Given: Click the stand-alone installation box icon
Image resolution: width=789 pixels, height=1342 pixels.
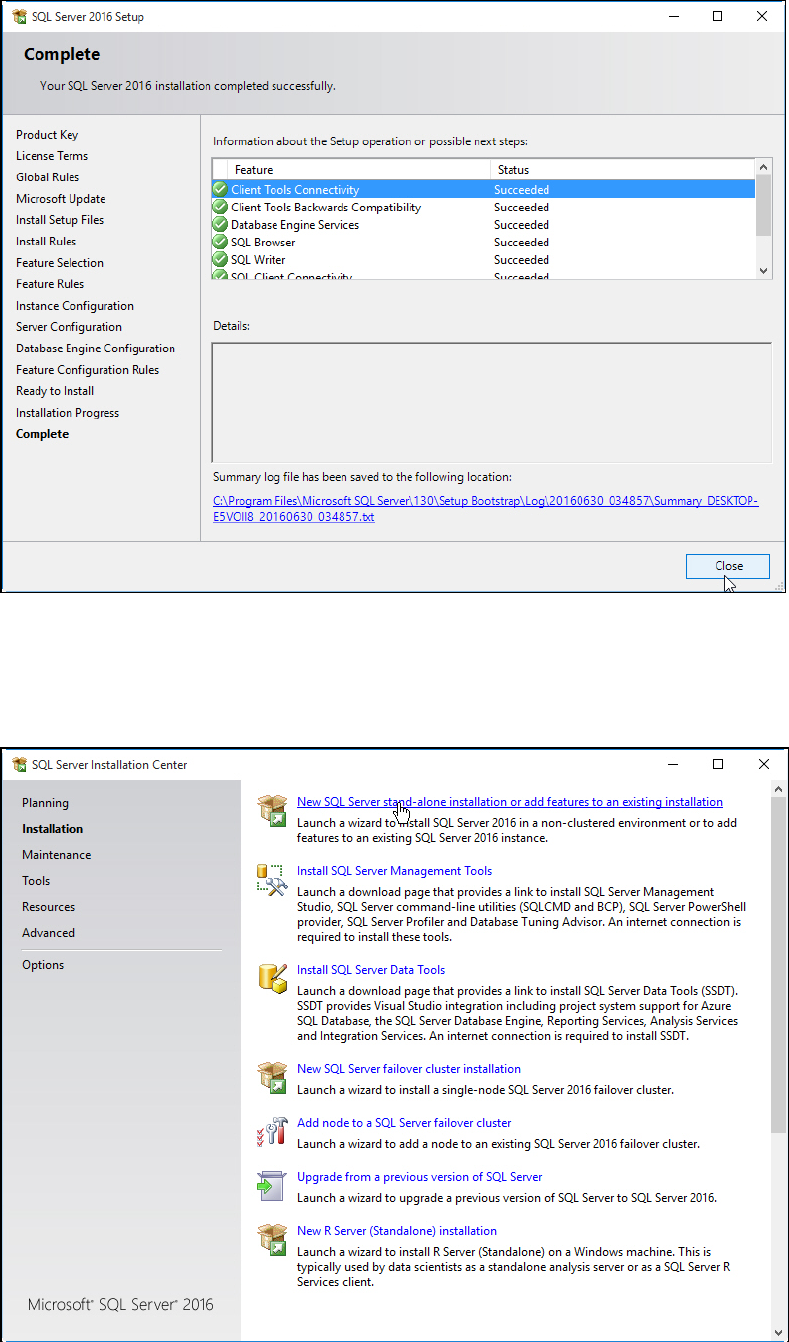Looking at the screenshot, I should [x=272, y=811].
